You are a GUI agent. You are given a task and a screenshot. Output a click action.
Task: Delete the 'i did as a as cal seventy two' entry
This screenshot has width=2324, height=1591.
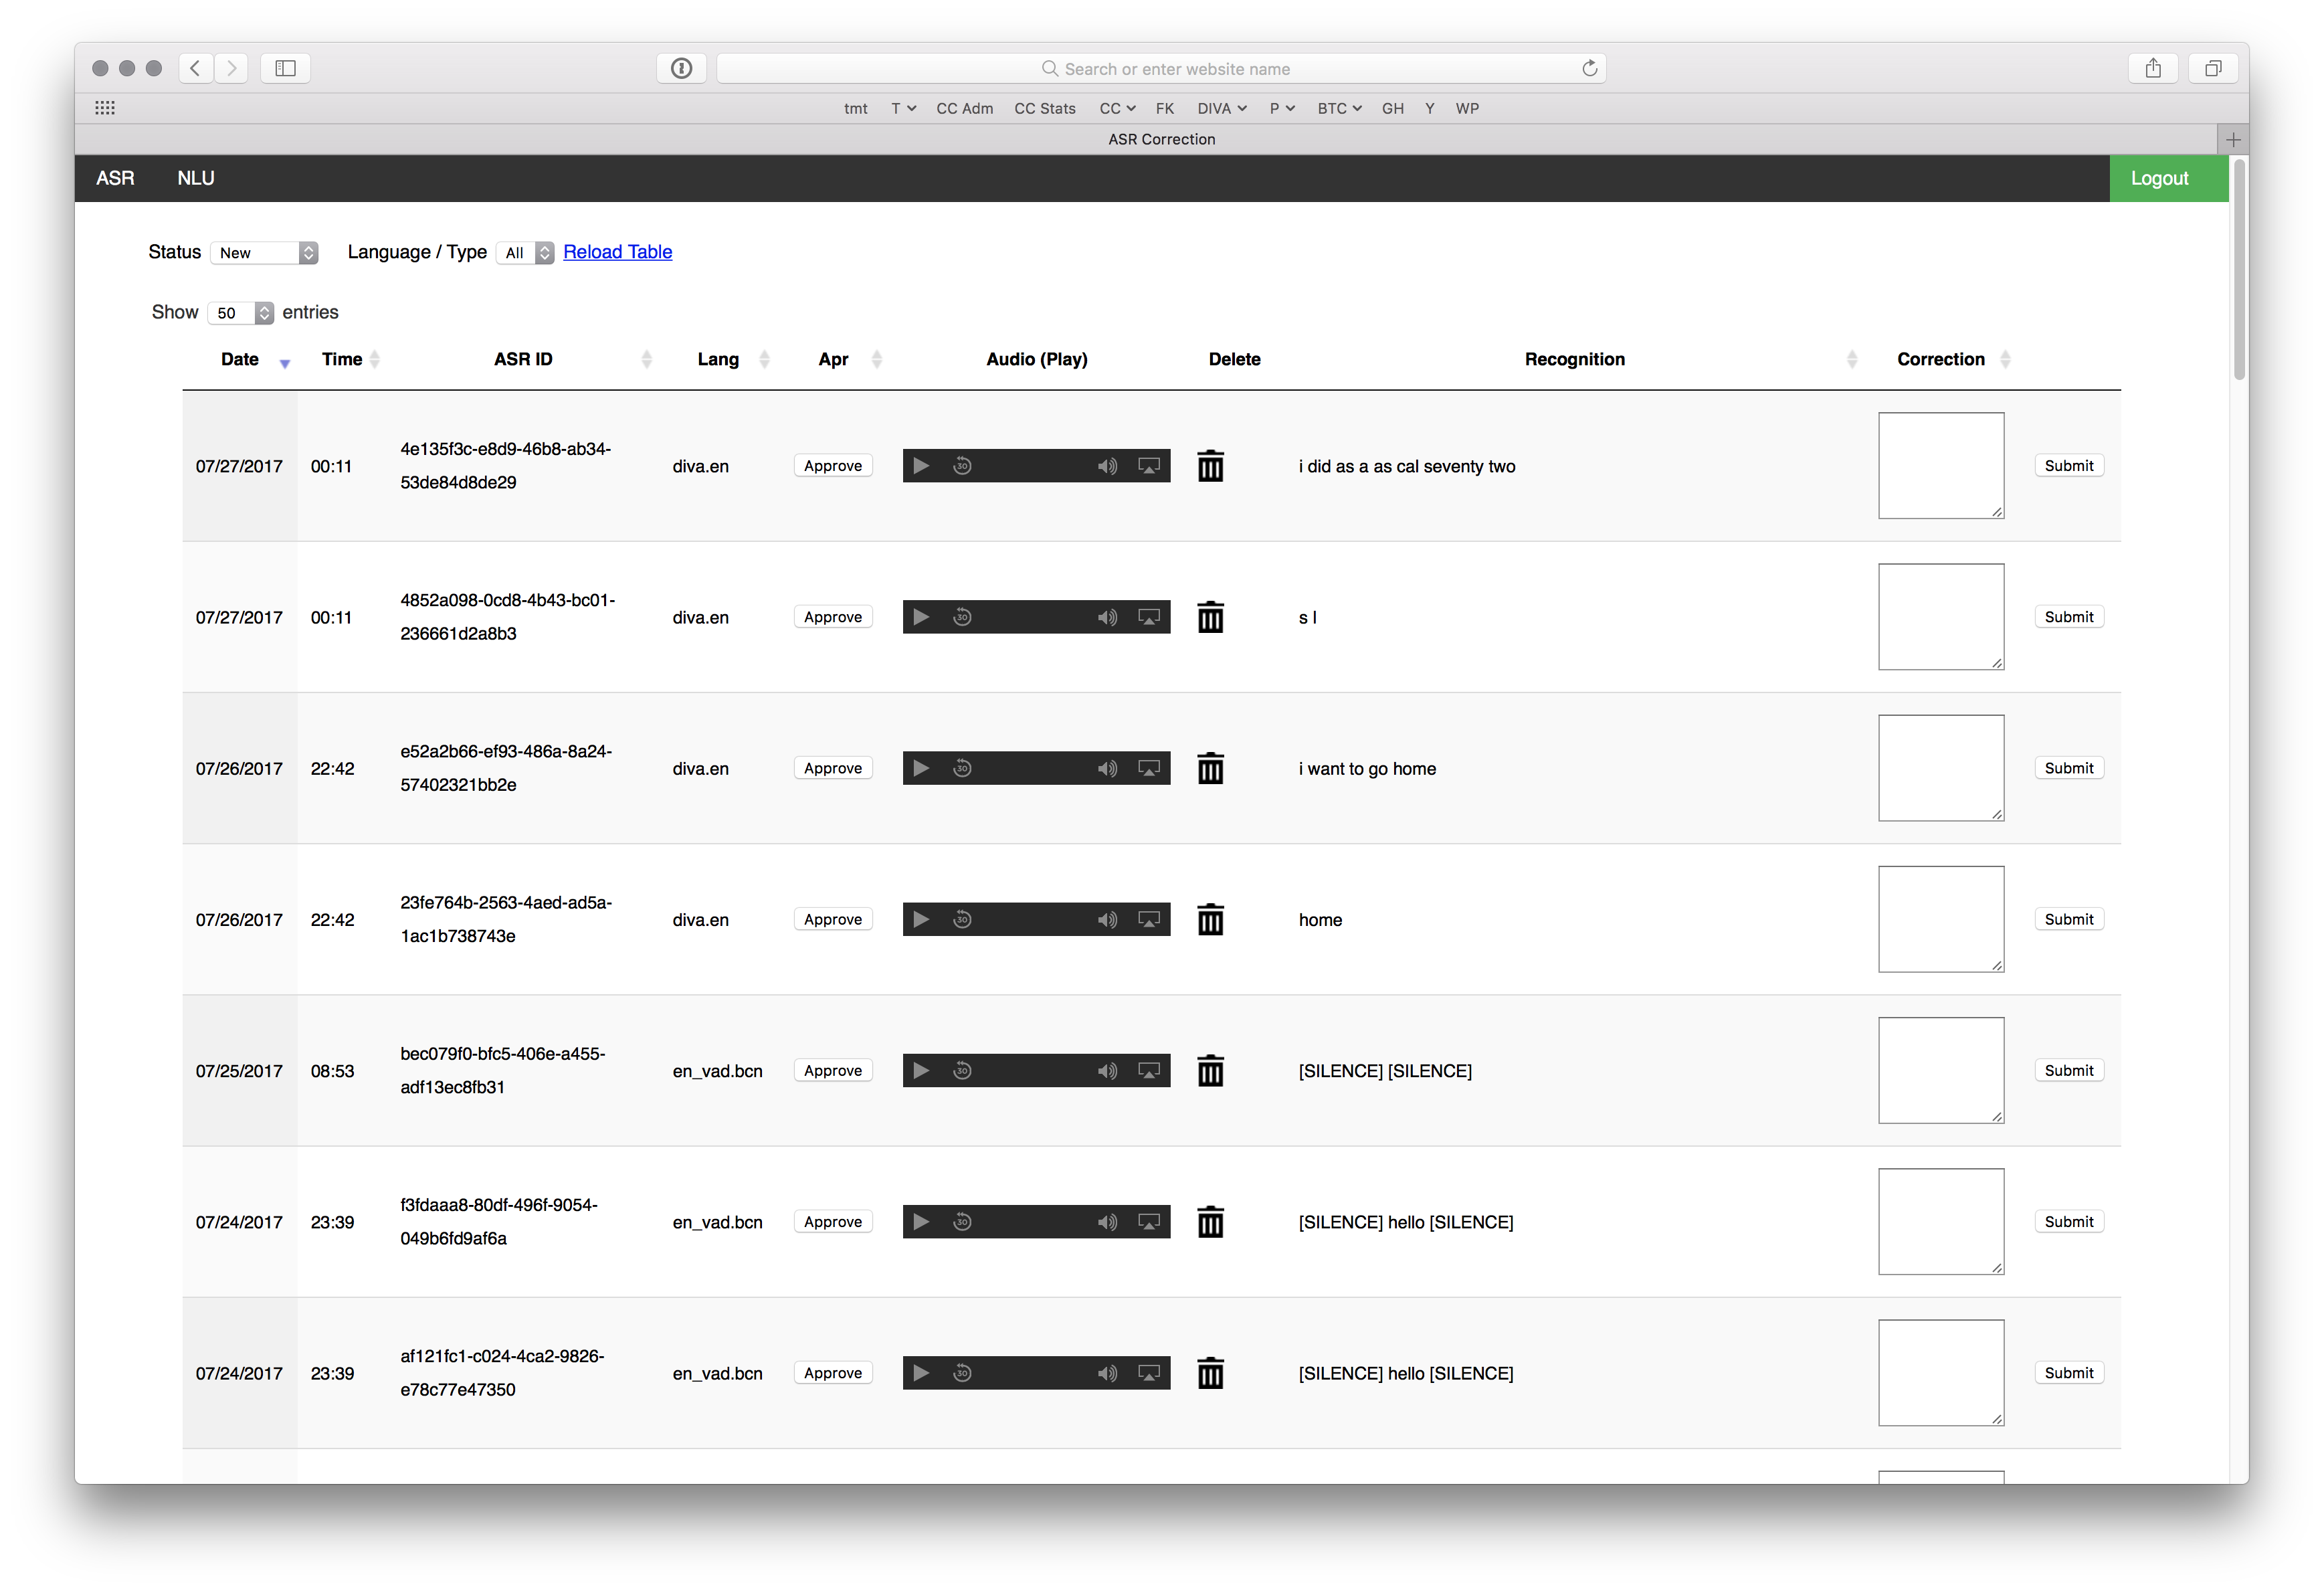point(1210,466)
